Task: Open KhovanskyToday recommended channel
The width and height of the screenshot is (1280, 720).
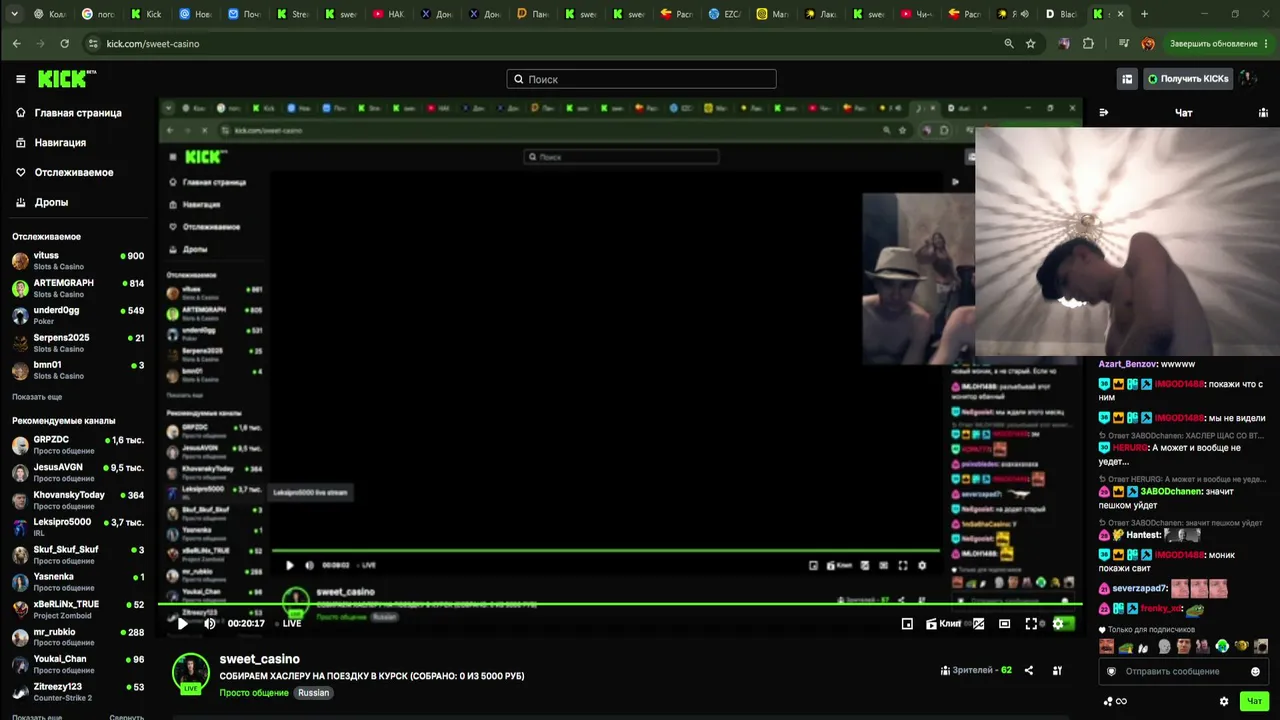Action: point(78,500)
